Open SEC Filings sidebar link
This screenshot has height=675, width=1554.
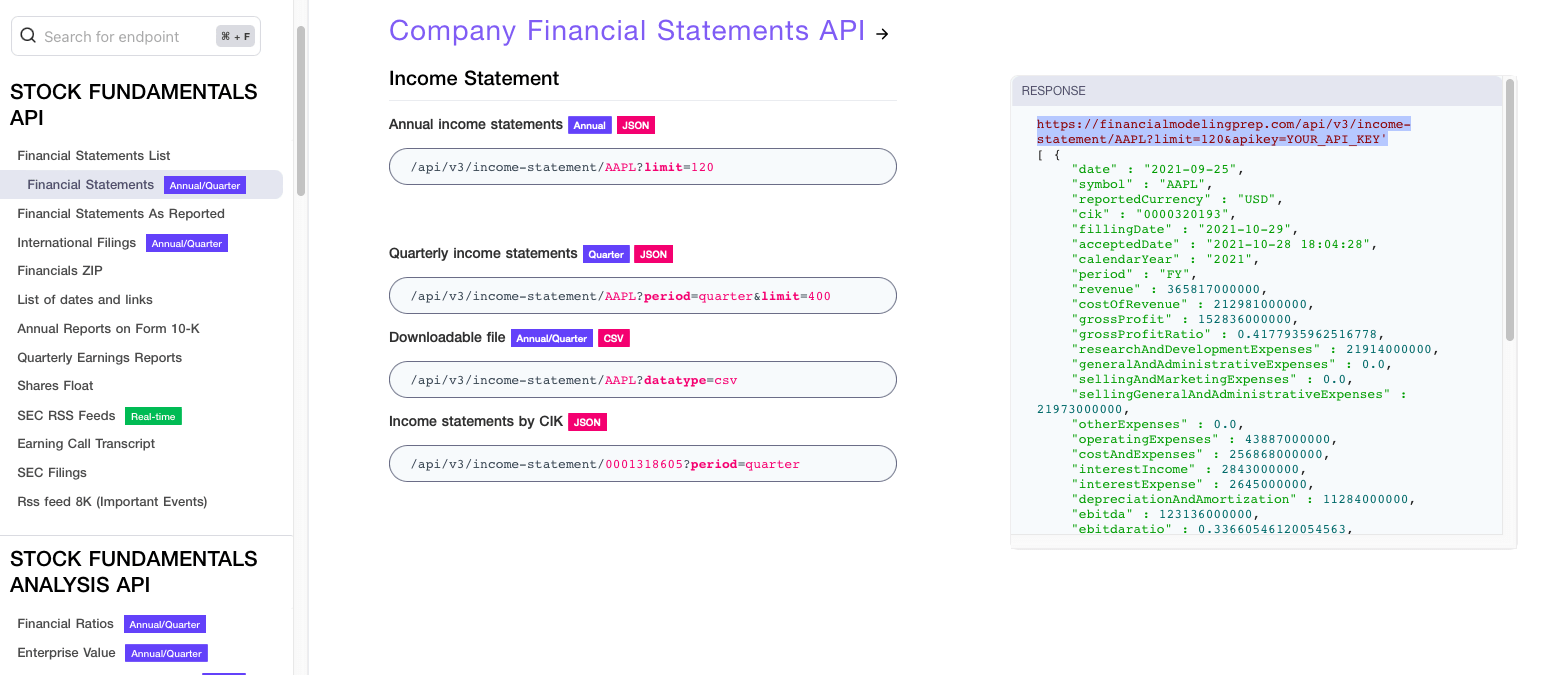[x=52, y=472]
